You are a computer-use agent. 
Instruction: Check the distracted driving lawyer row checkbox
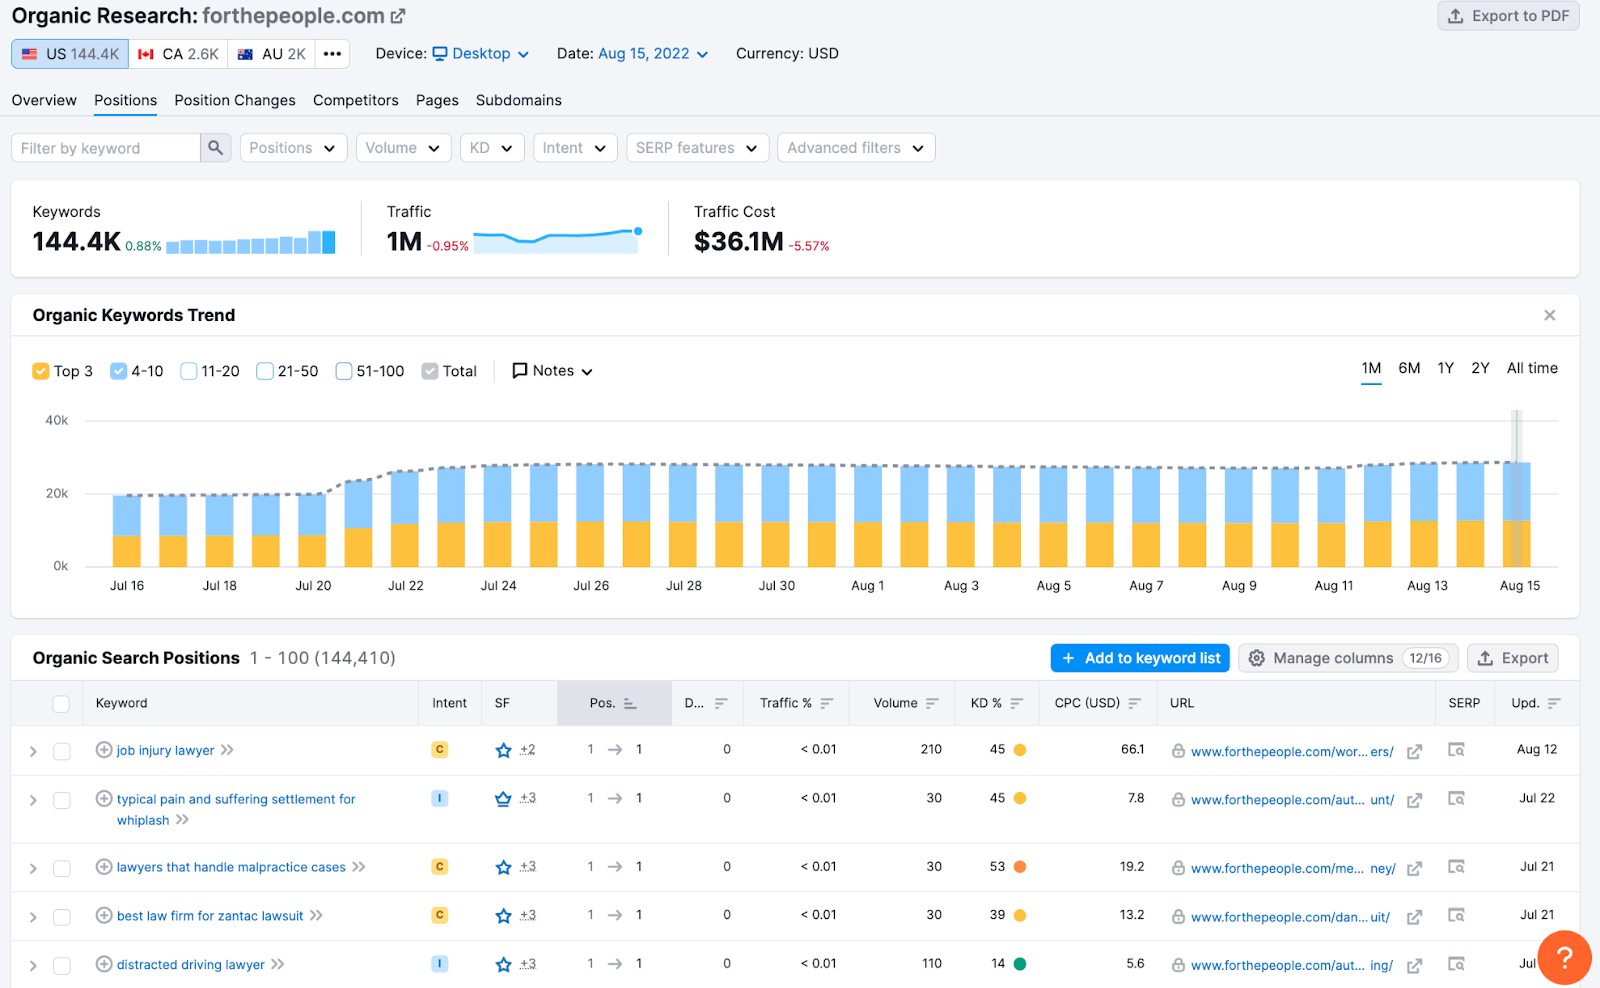(62, 965)
